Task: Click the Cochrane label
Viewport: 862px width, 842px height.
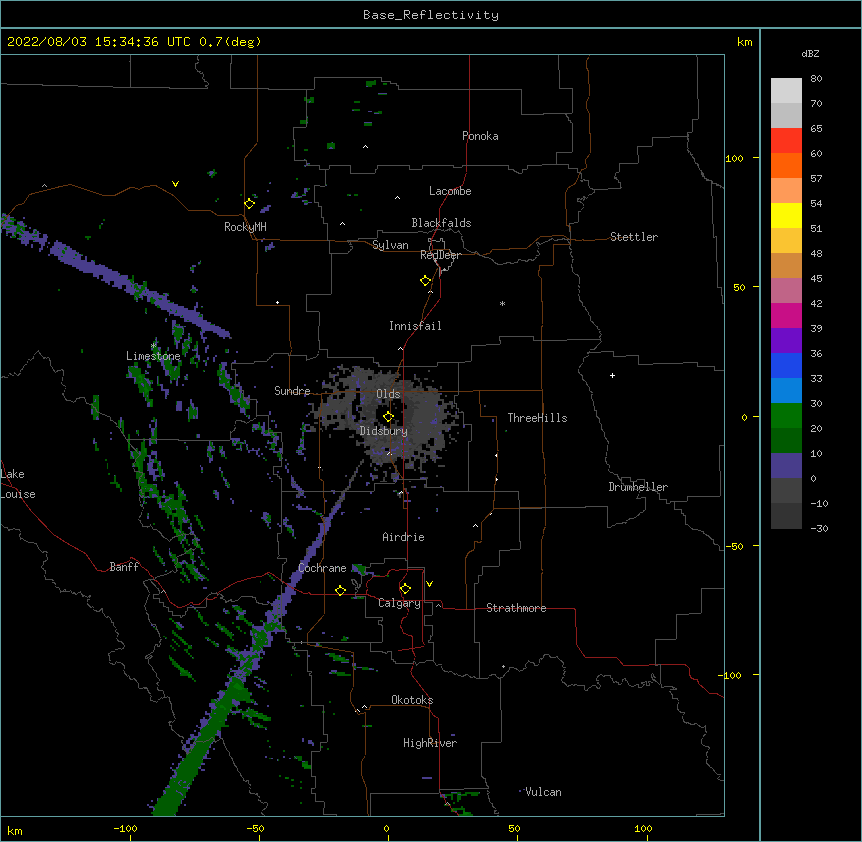Action: (x=322, y=568)
